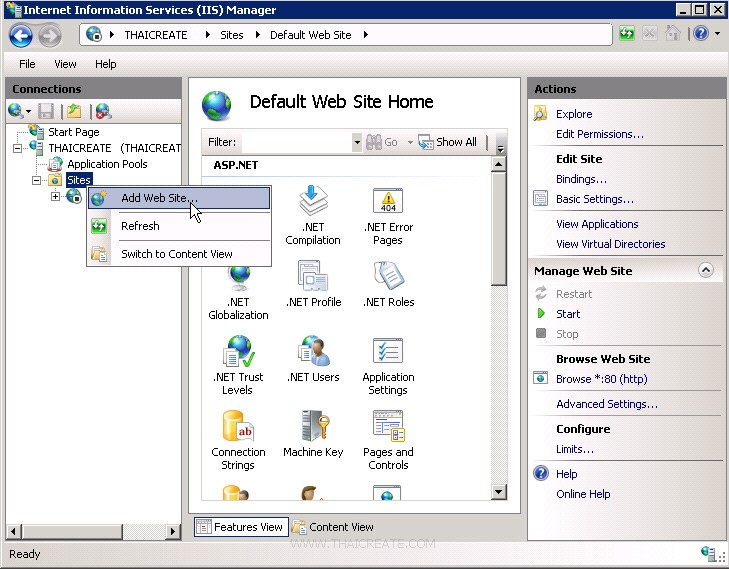Click THAICREATE in the address breadcrumb
The image size is (729, 569).
[x=156, y=35]
